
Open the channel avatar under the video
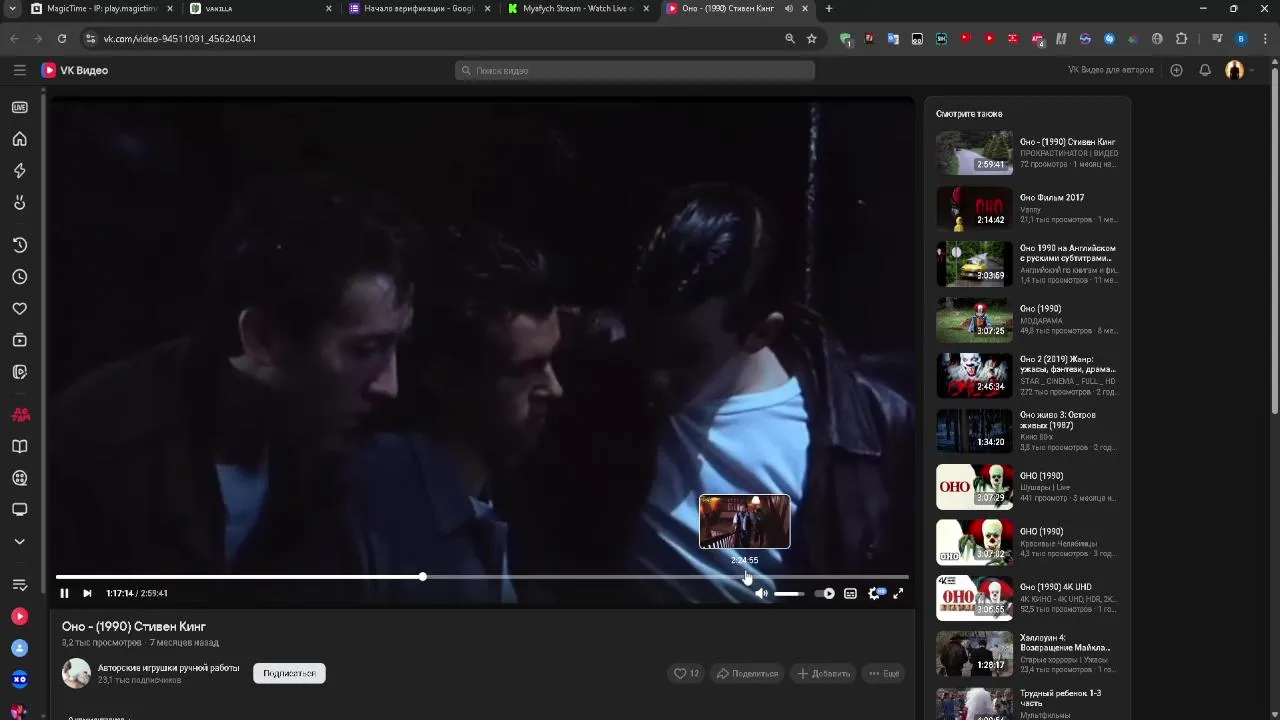tap(76, 673)
